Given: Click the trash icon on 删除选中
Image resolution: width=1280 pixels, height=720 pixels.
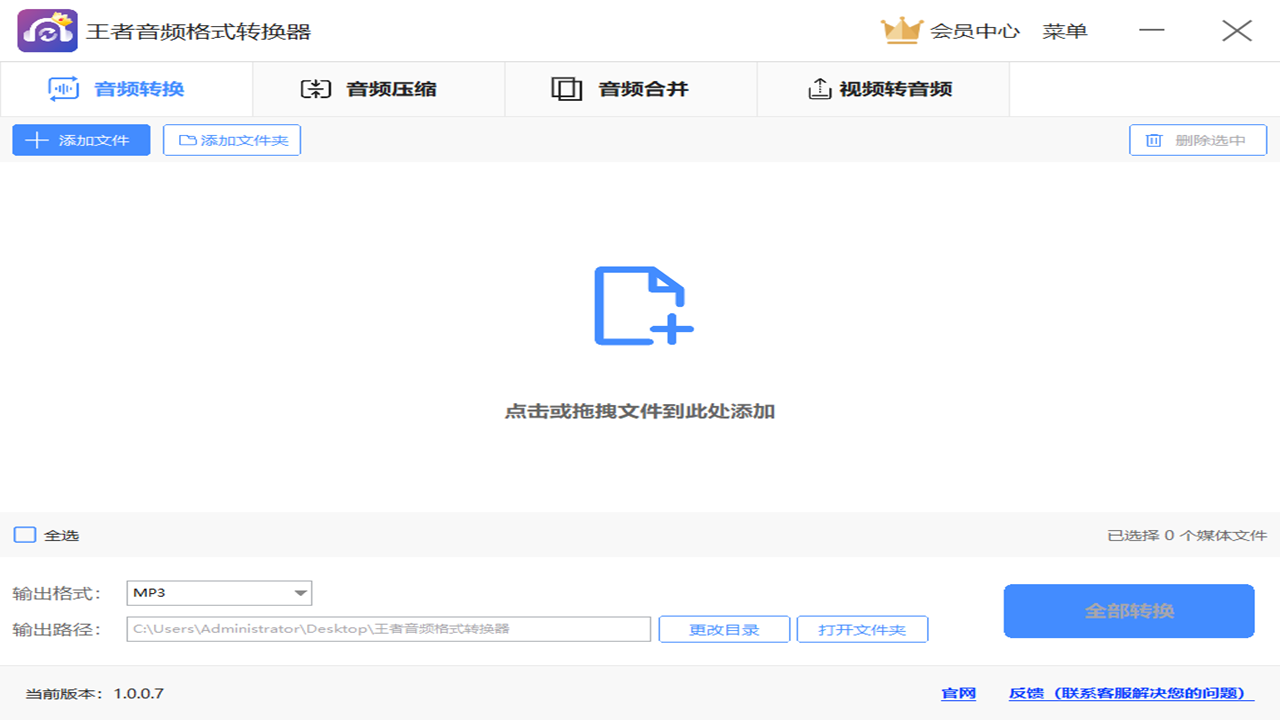Looking at the screenshot, I should pos(1151,140).
